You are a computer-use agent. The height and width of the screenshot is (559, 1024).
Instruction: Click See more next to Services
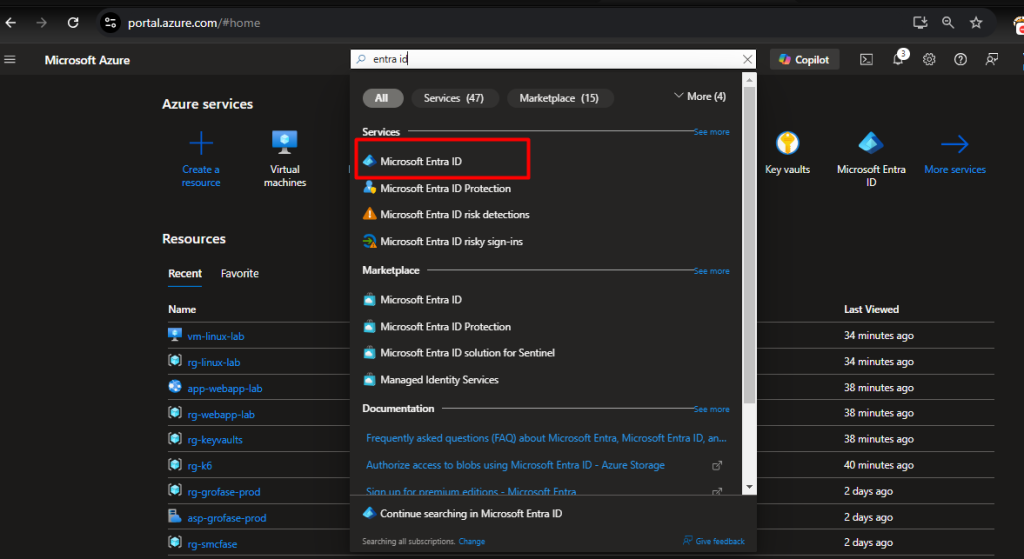[x=711, y=132]
